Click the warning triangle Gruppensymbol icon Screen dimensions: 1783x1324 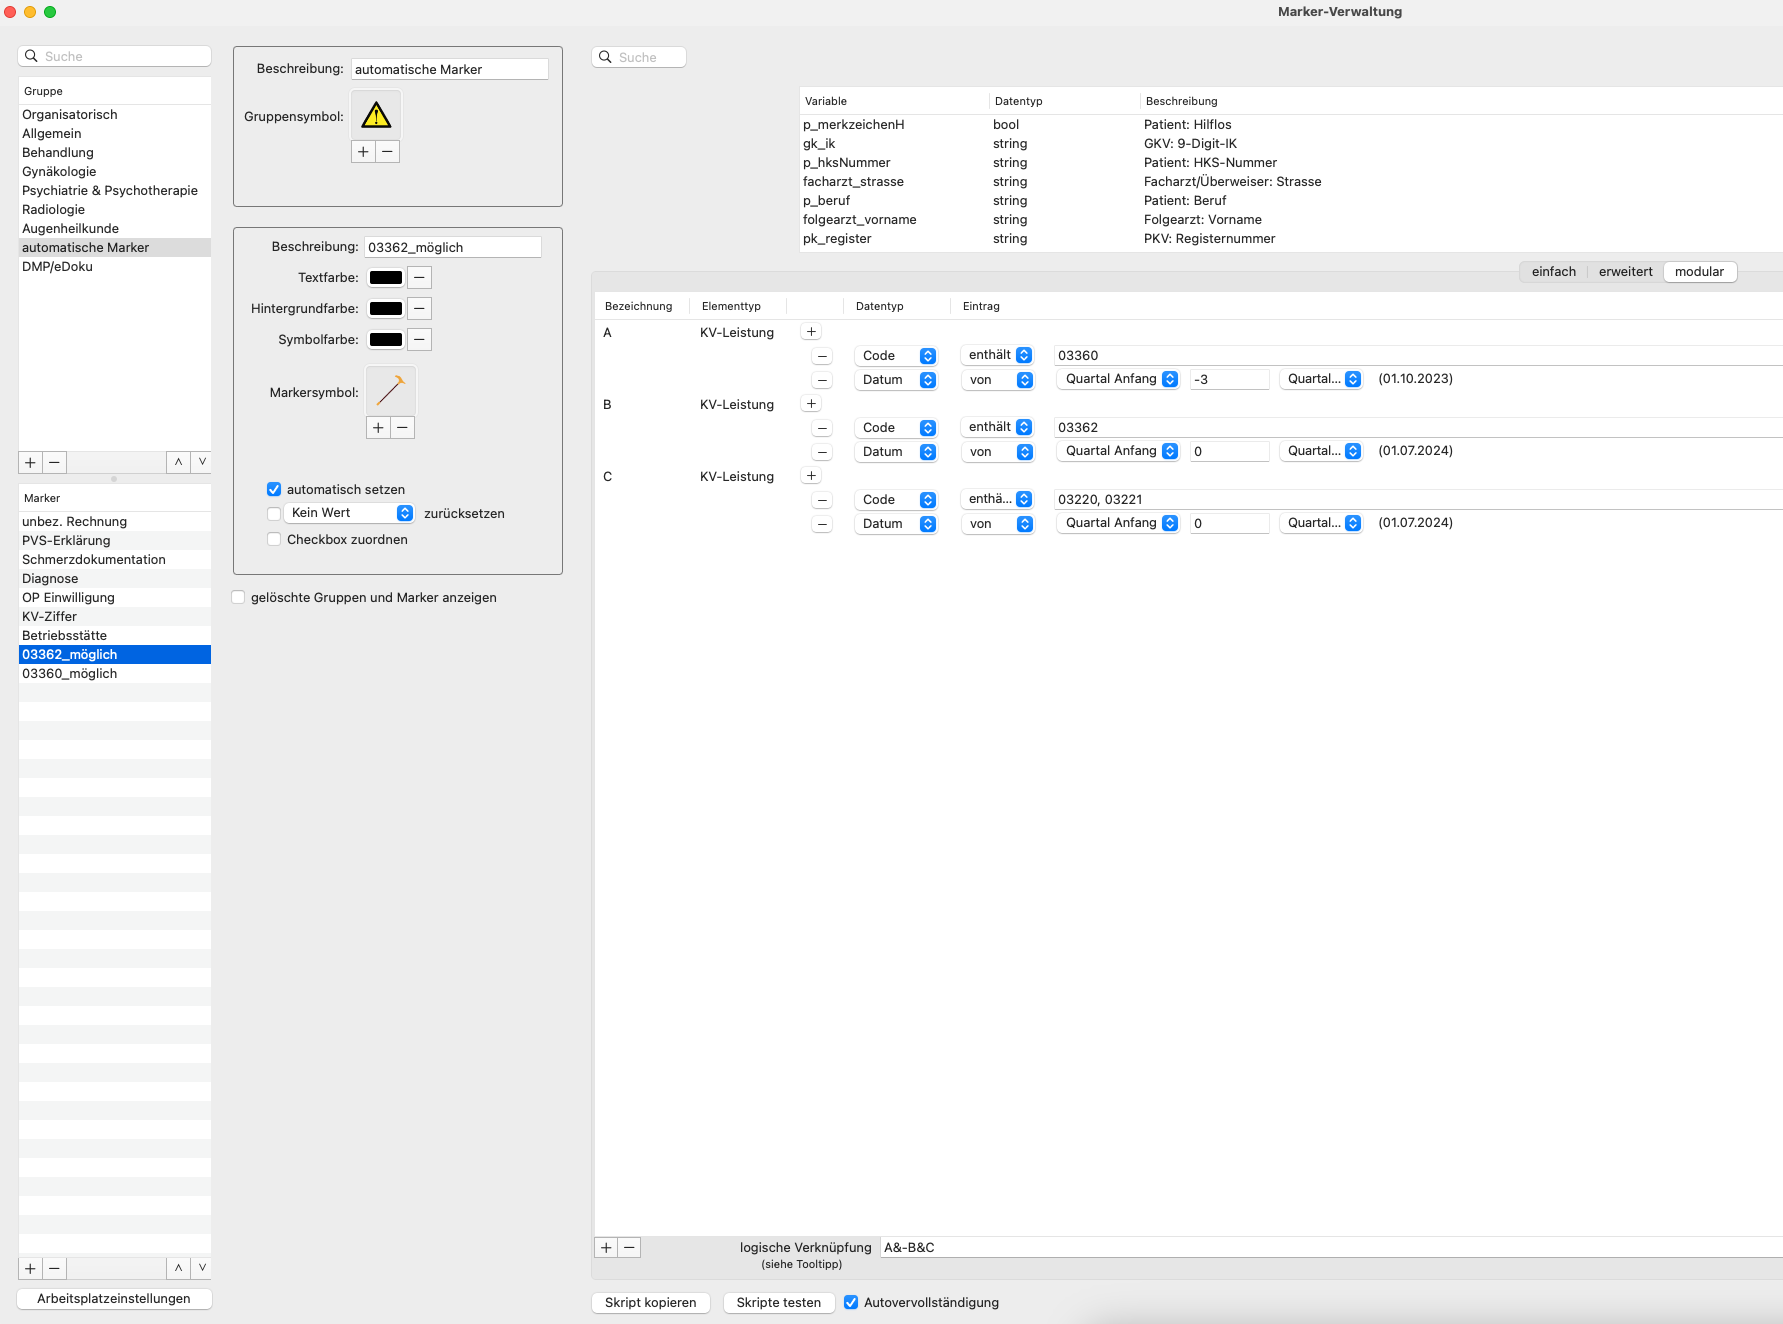[x=376, y=115]
